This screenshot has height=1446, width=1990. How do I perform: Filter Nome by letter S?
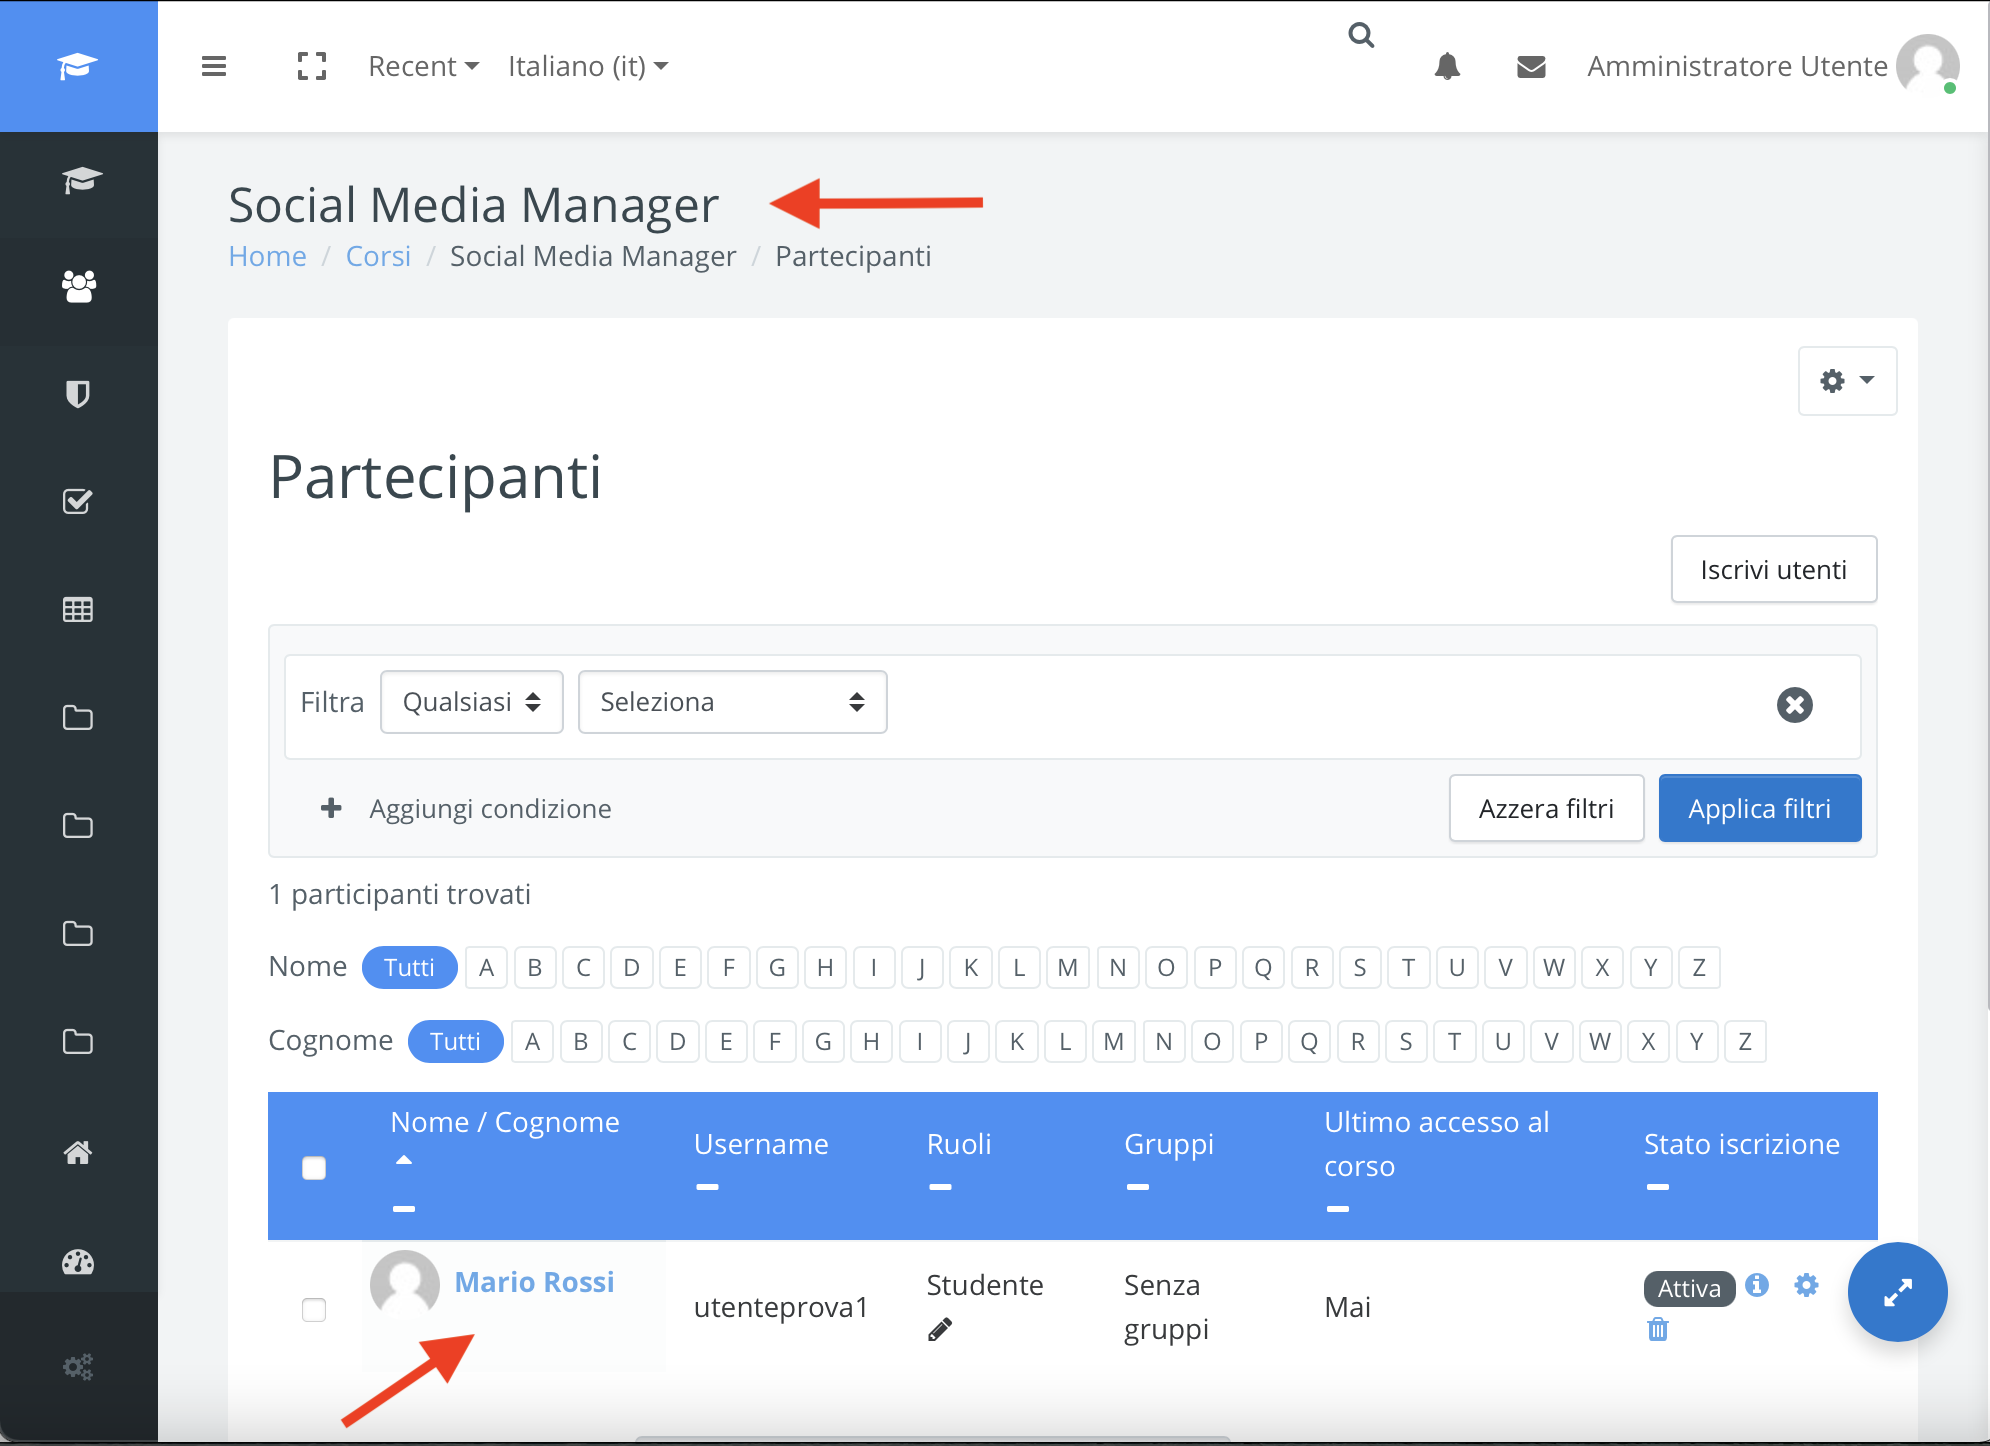pyautogui.click(x=1360, y=967)
